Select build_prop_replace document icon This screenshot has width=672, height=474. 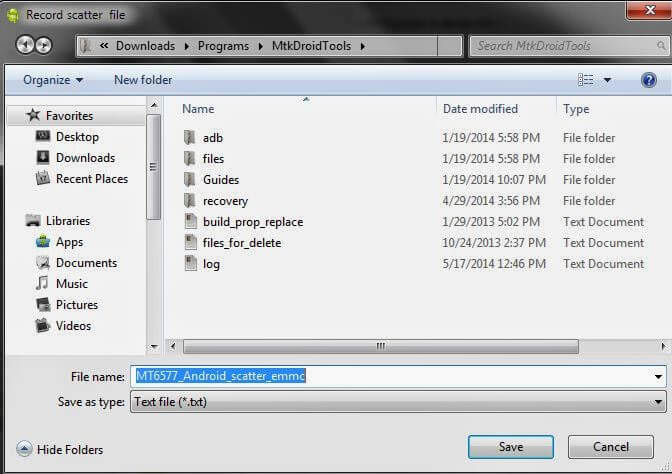190,222
